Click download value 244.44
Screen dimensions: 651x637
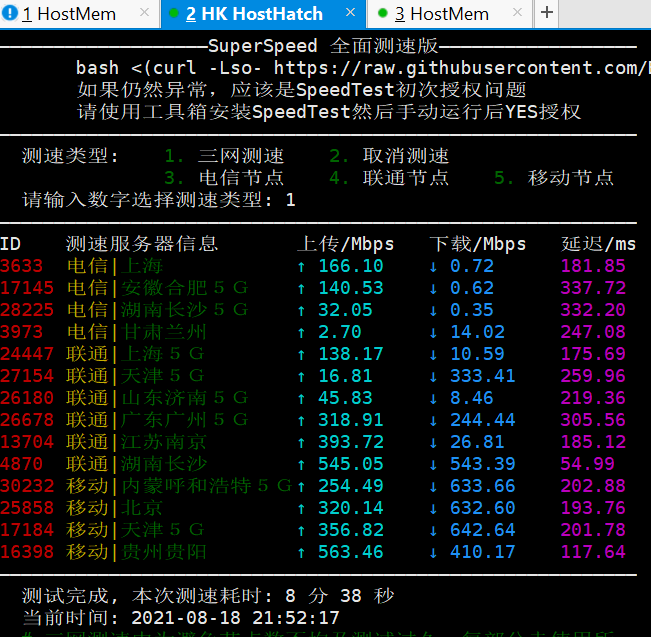482,420
